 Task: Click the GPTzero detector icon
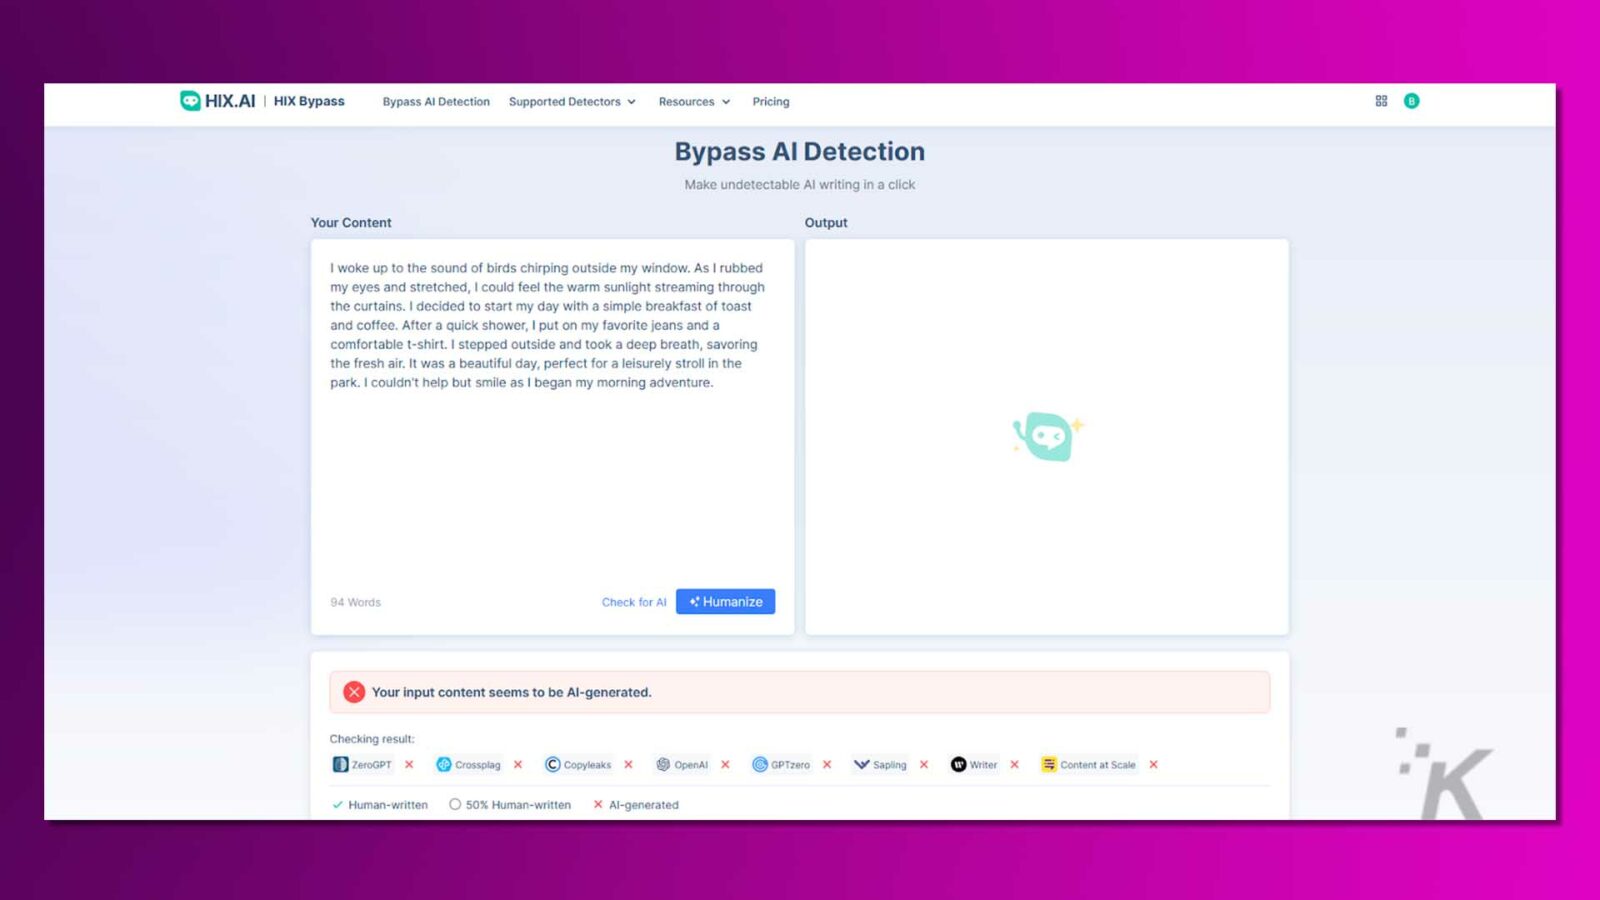[x=760, y=765]
